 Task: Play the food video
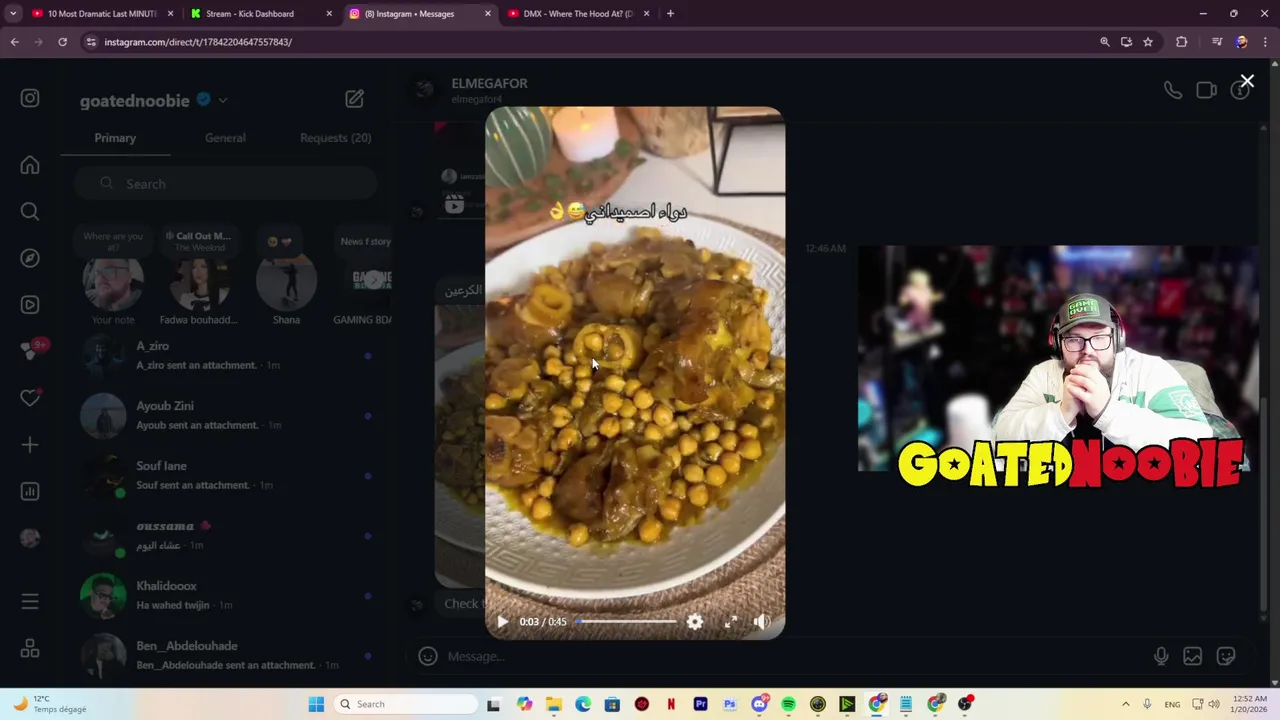pos(502,622)
